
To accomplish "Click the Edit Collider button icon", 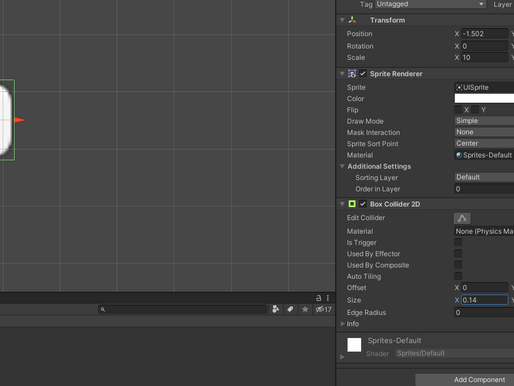I will coord(462,218).
